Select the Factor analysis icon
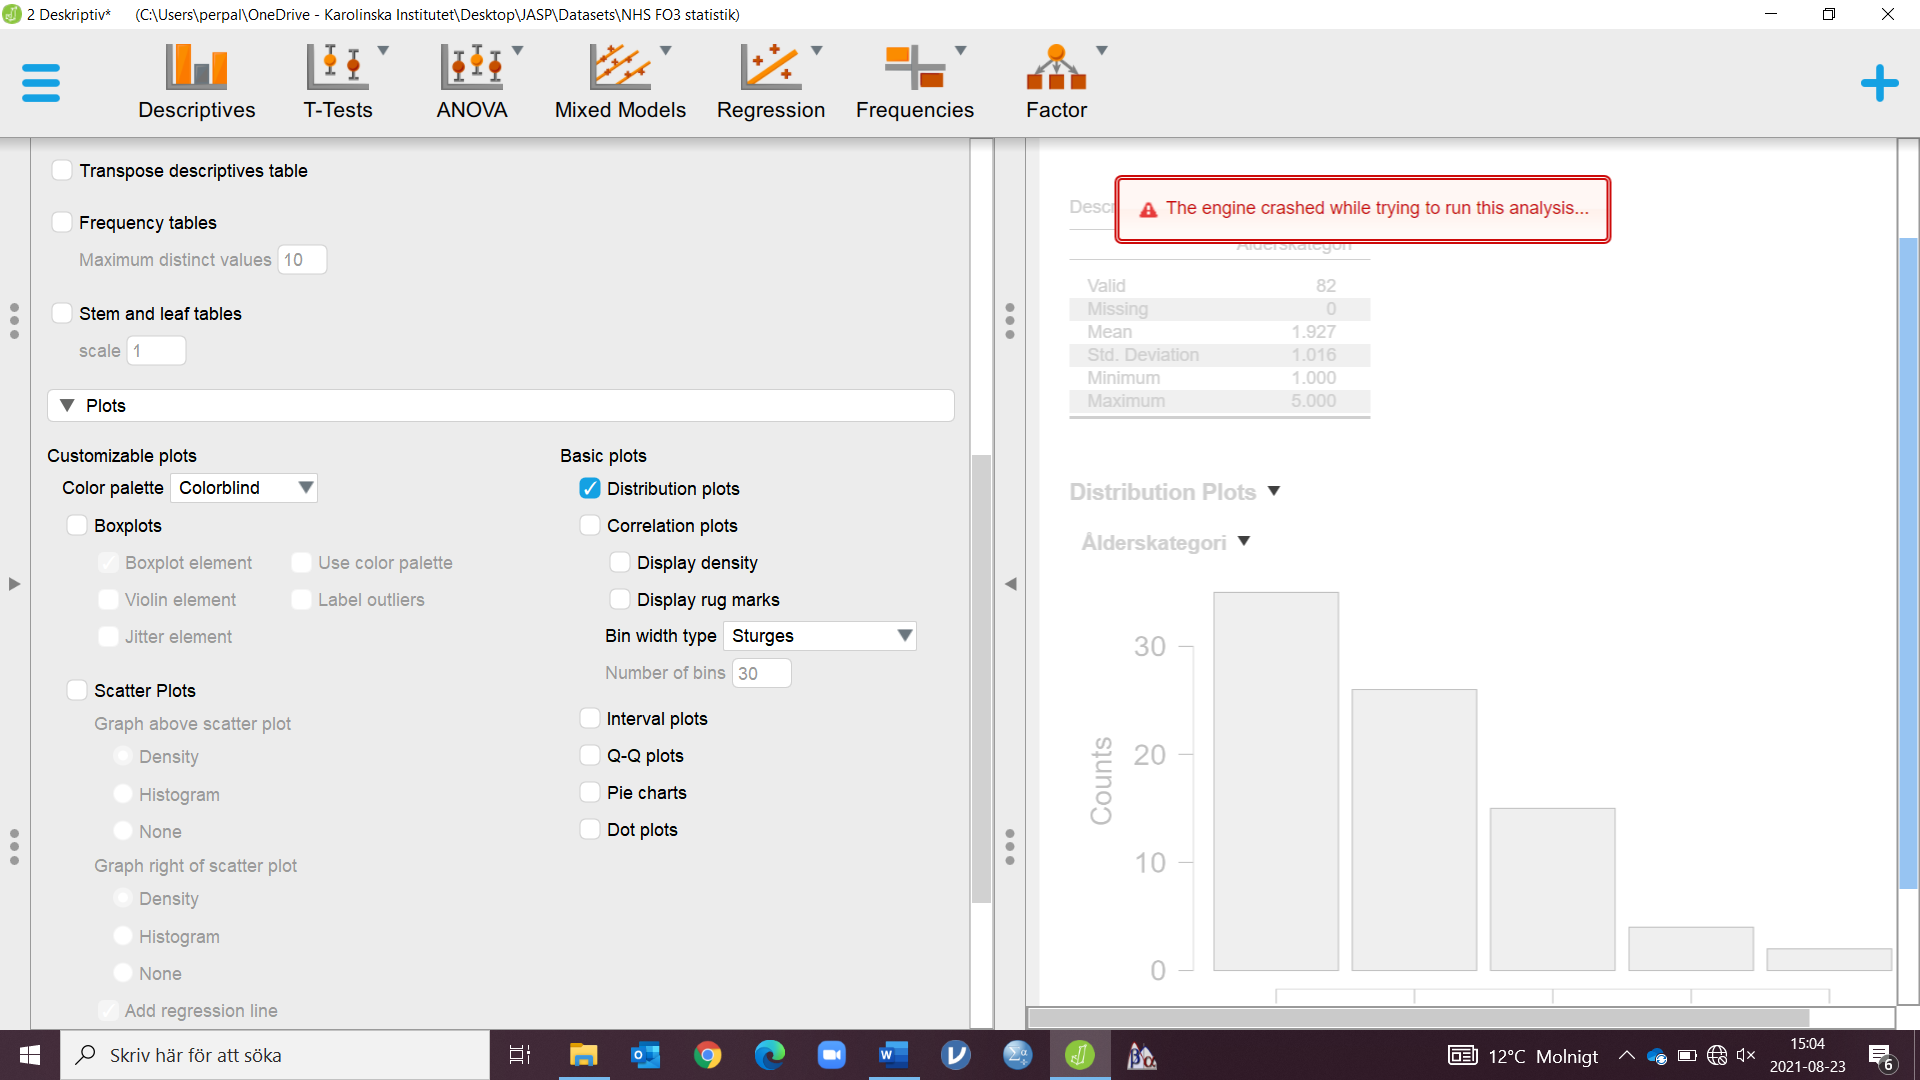This screenshot has width=1920, height=1080. click(x=1057, y=80)
